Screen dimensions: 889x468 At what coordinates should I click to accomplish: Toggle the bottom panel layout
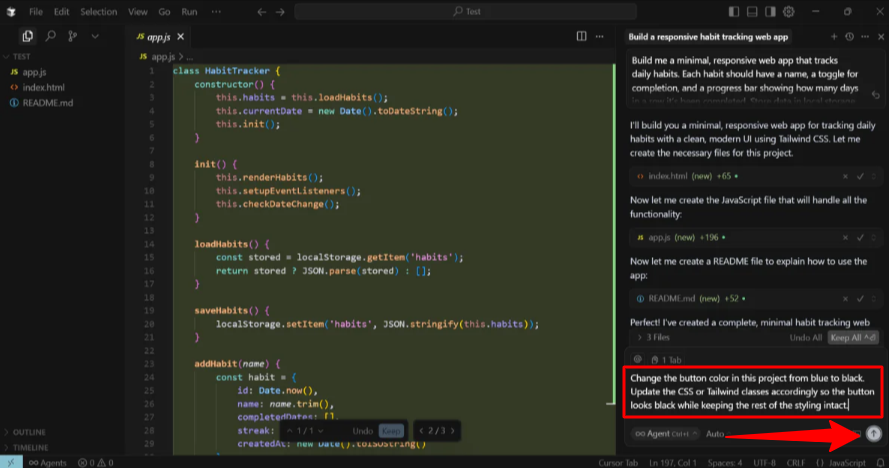pyautogui.click(x=753, y=12)
